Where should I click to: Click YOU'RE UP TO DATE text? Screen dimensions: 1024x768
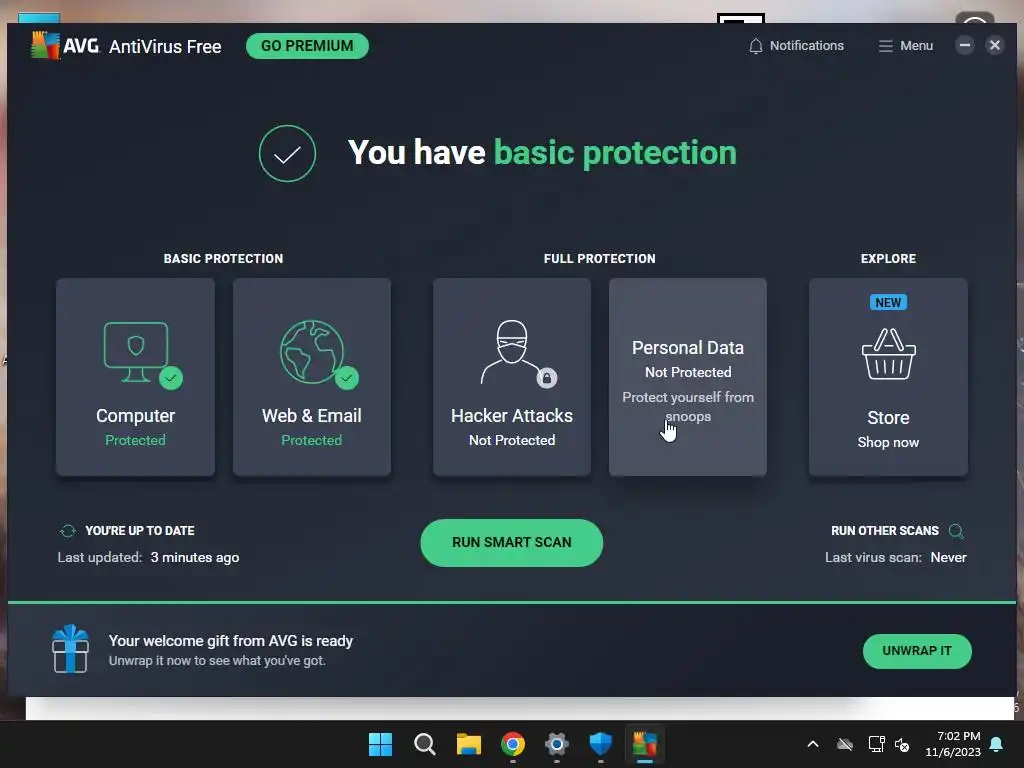[x=140, y=531]
